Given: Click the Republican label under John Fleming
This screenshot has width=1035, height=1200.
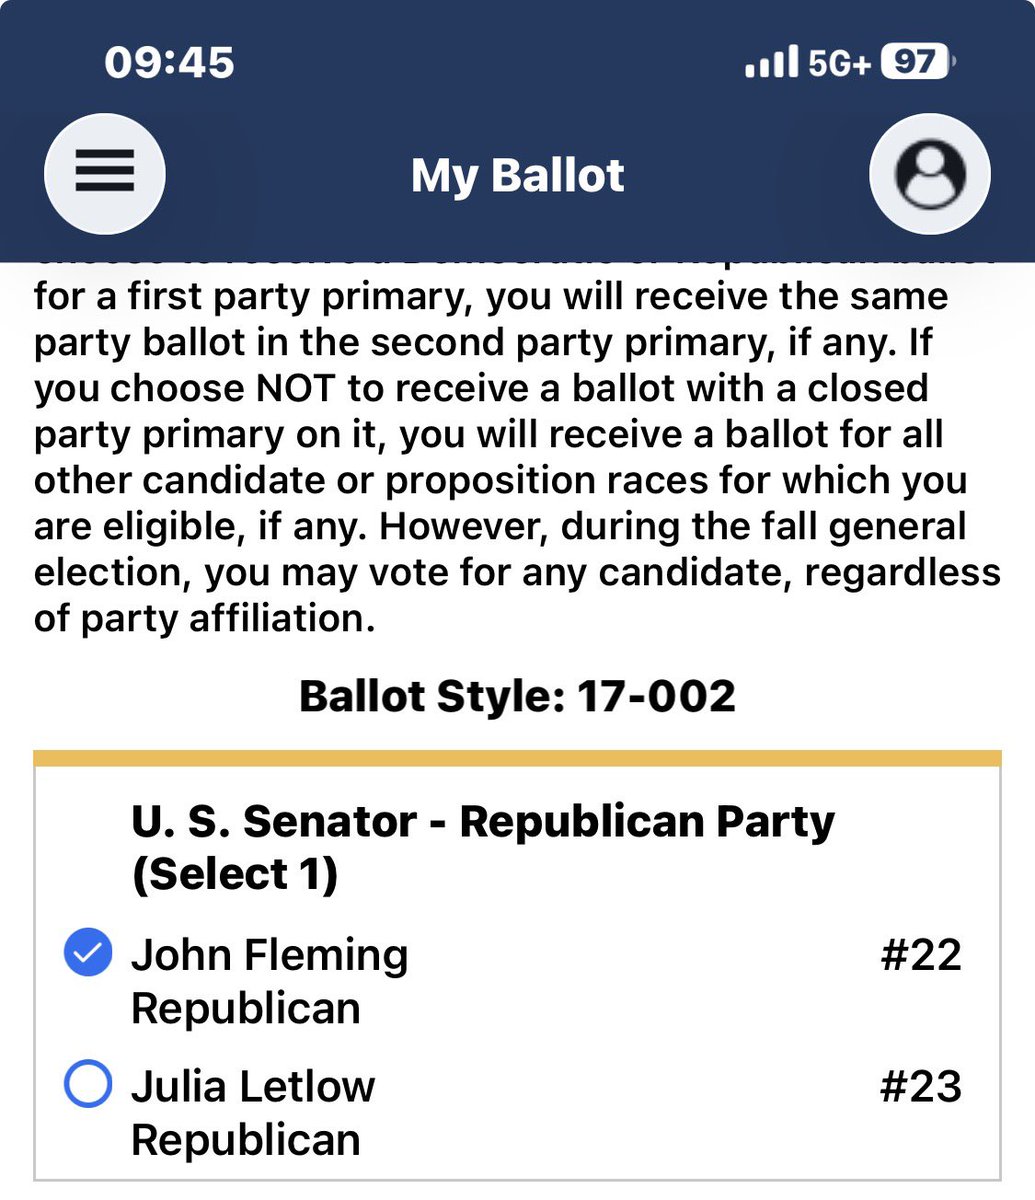Looking at the screenshot, I should point(246,1008).
